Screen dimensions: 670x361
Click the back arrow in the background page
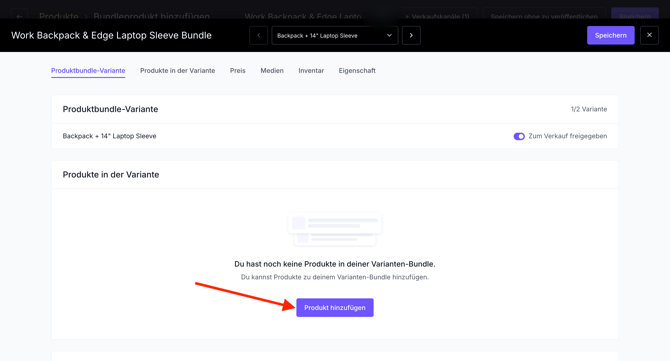point(19,16)
